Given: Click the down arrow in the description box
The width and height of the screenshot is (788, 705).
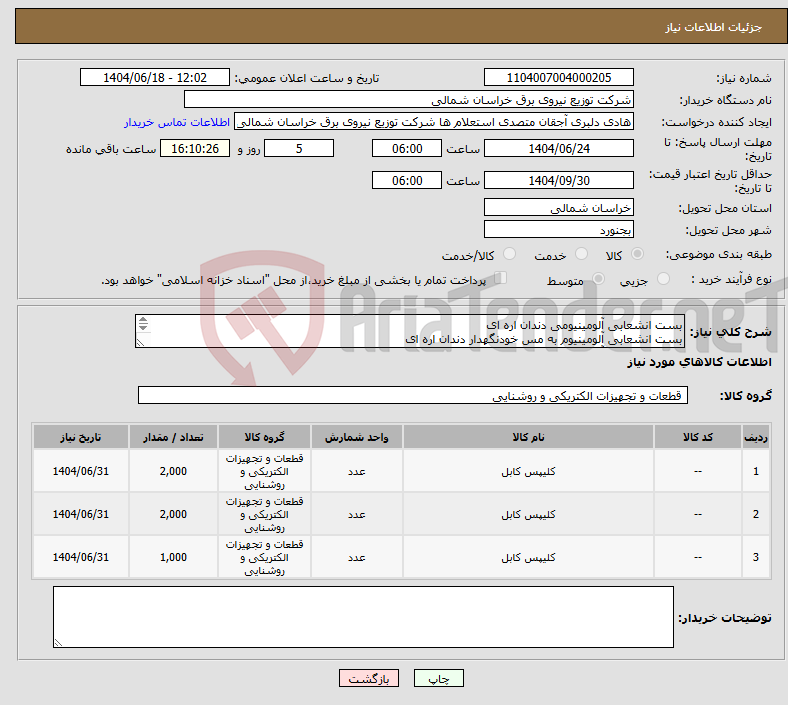Looking at the screenshot, I should coord(143,330).
